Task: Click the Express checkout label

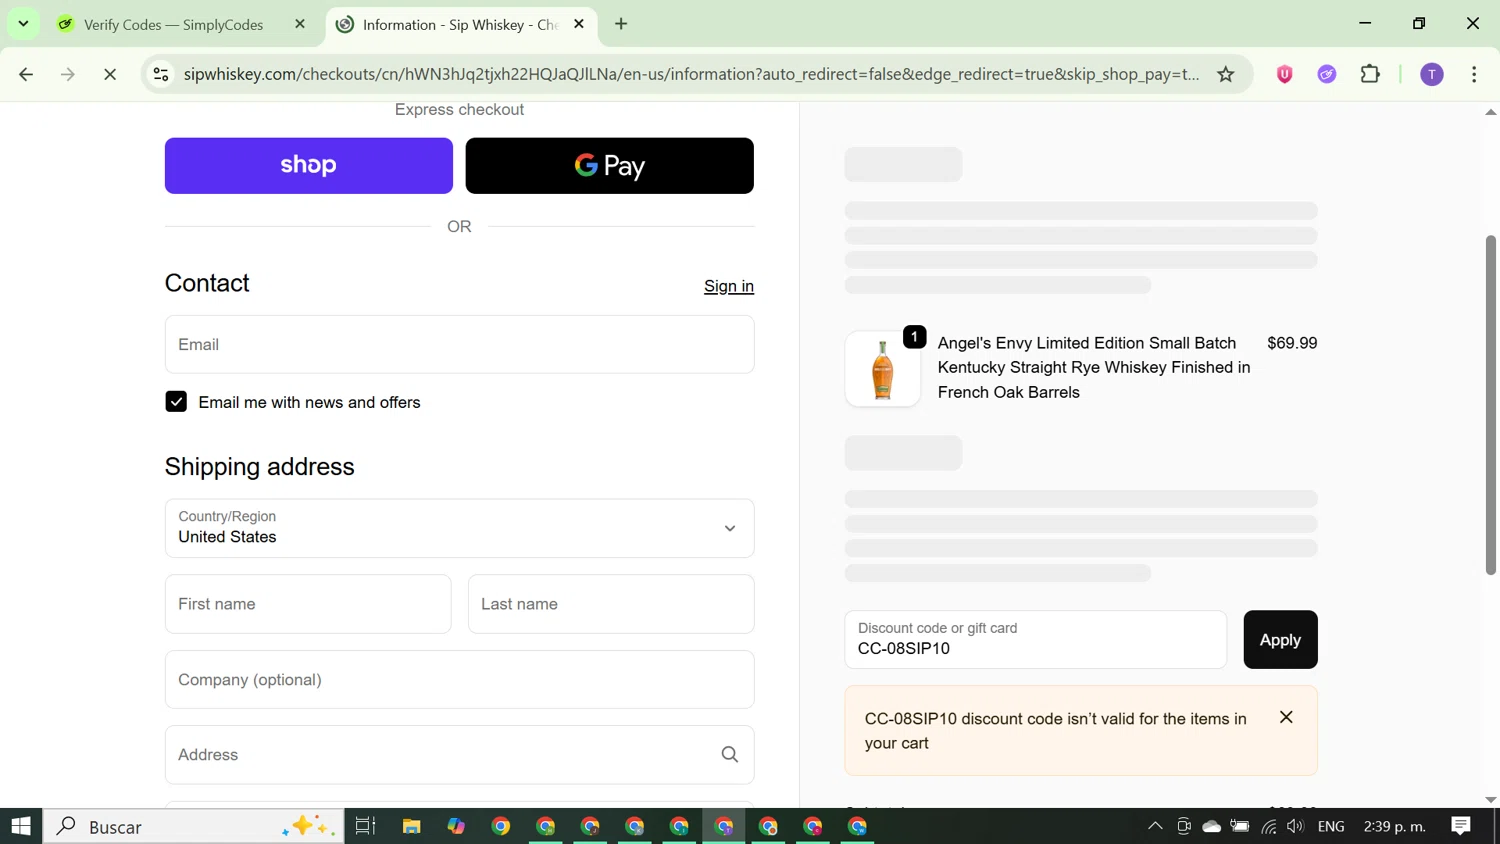Action: point(459,110)
